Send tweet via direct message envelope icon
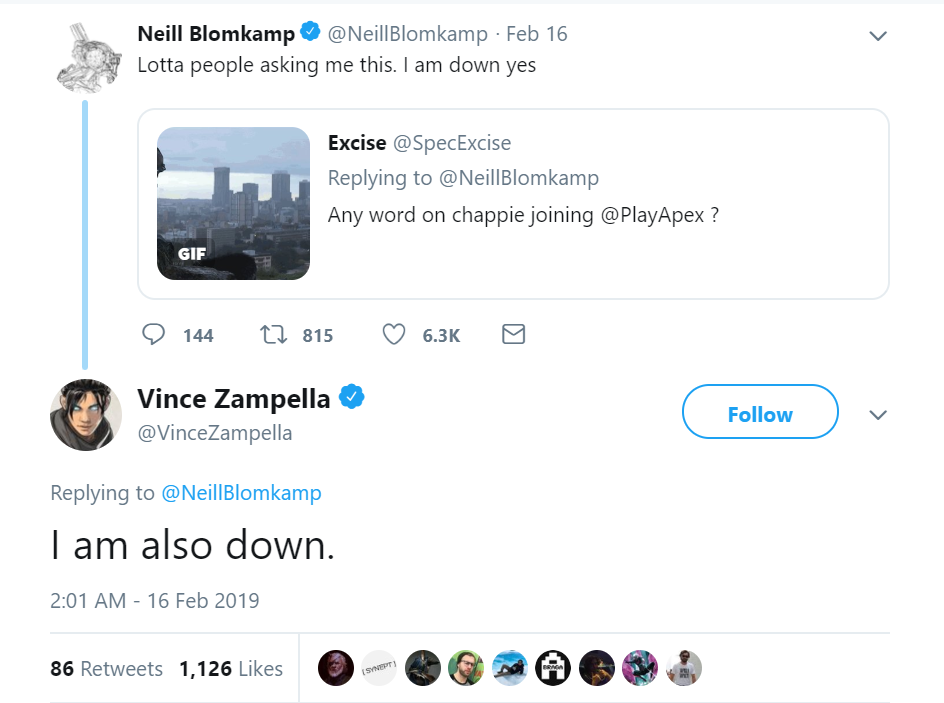Viewport: 944px width, 703px height. click(513, 334)
